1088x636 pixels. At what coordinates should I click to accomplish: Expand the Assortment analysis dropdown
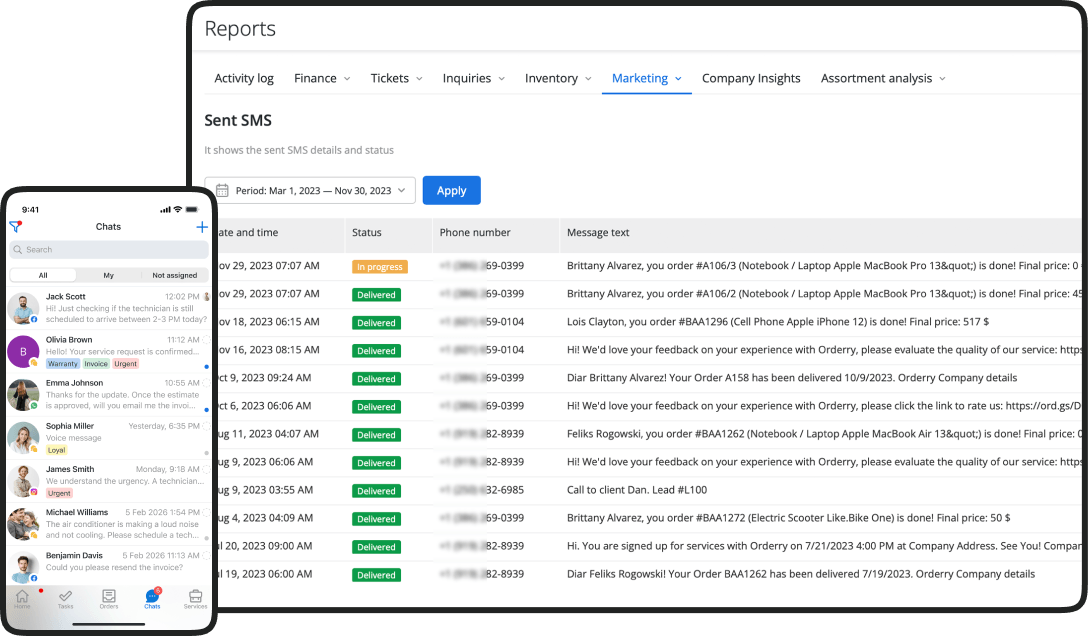[882, 78]
